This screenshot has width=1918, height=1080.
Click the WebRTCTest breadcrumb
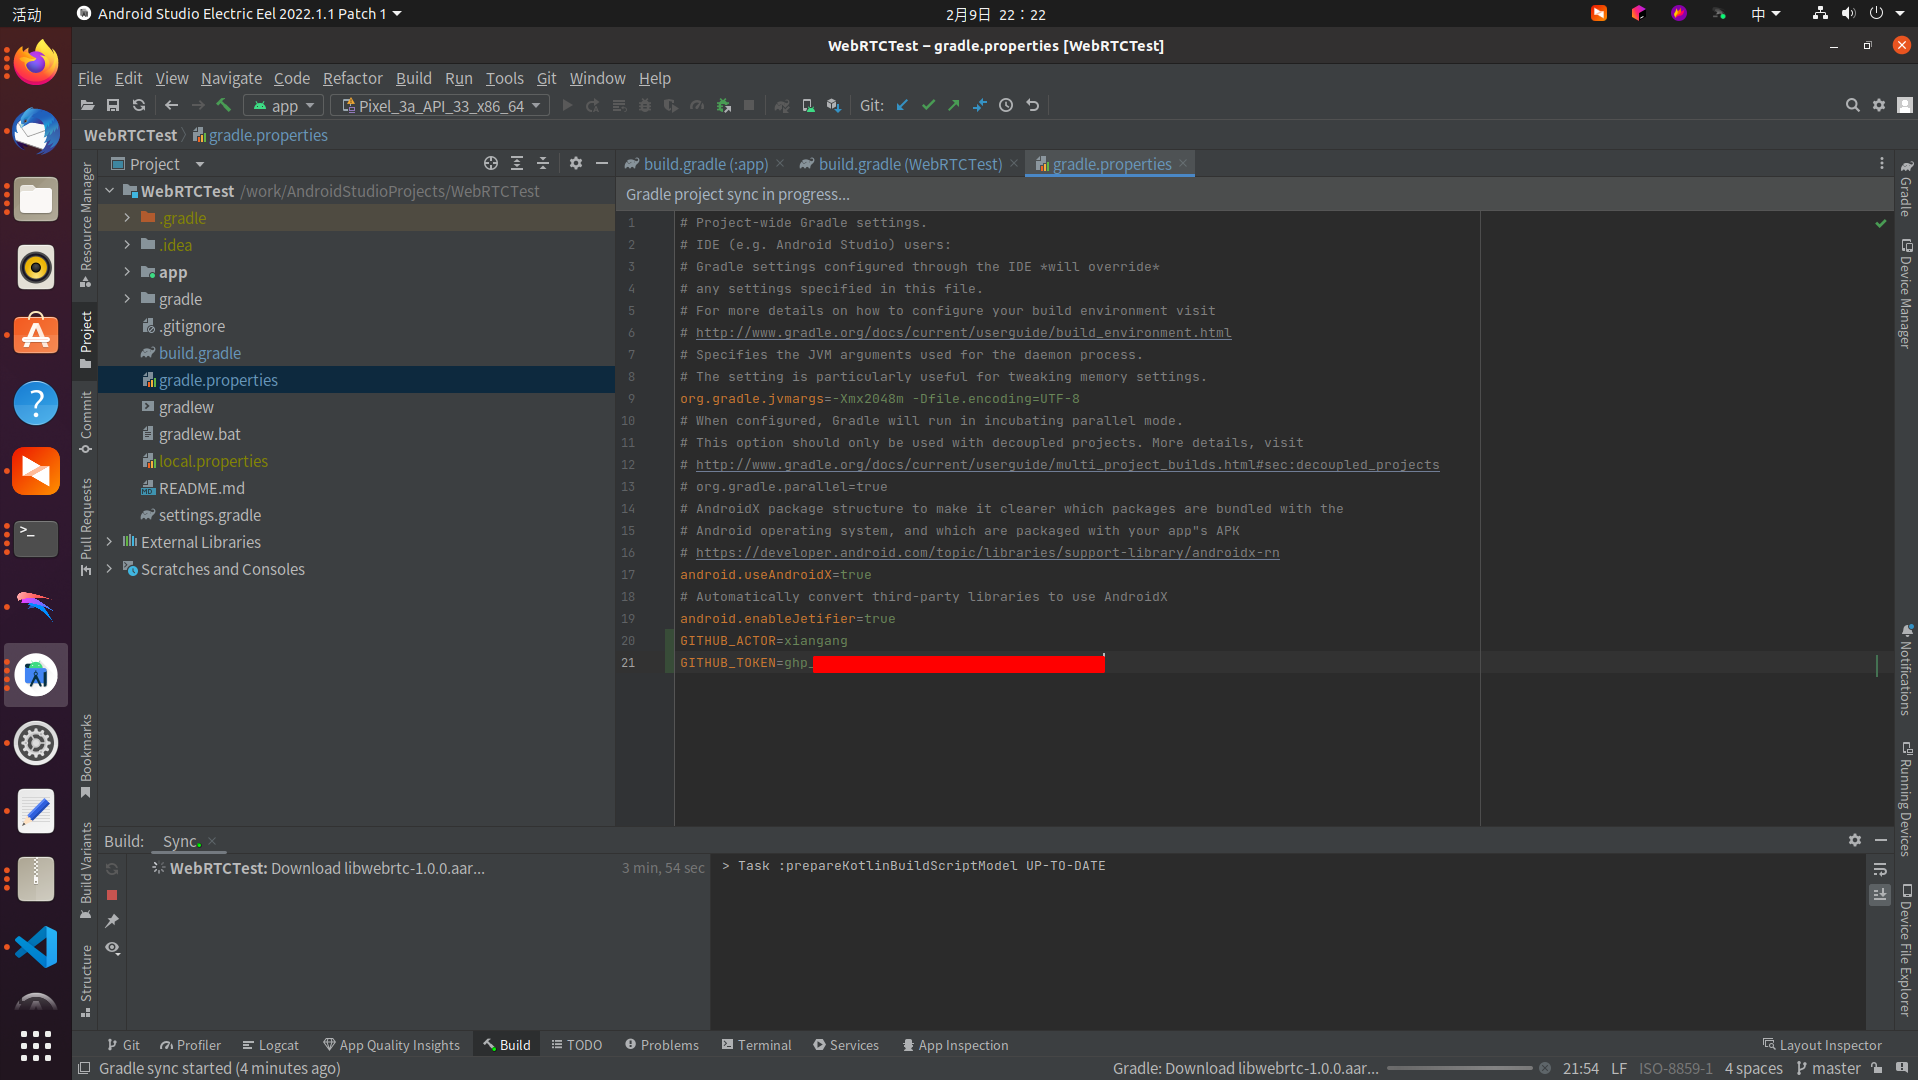(130, 135)
